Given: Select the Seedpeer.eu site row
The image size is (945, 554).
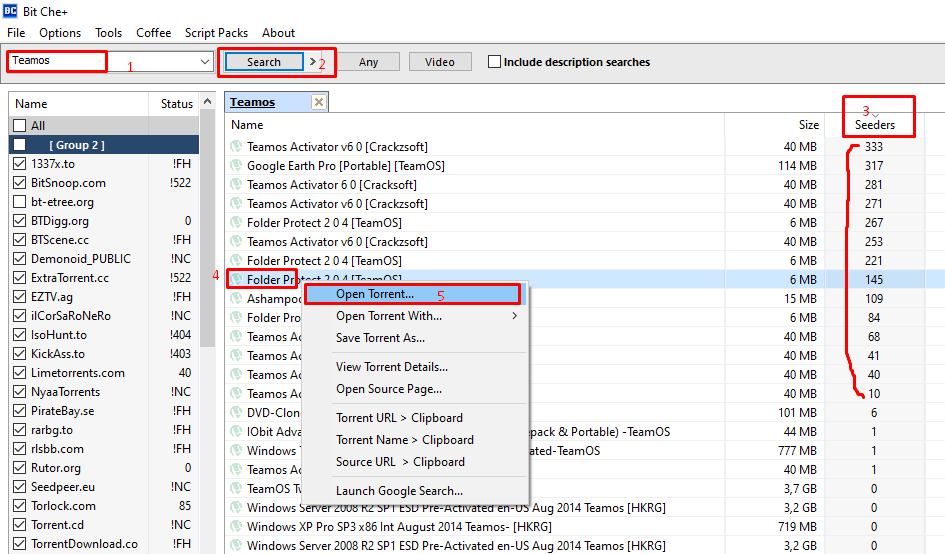Looking at the screenshot, I should (104, 486).
